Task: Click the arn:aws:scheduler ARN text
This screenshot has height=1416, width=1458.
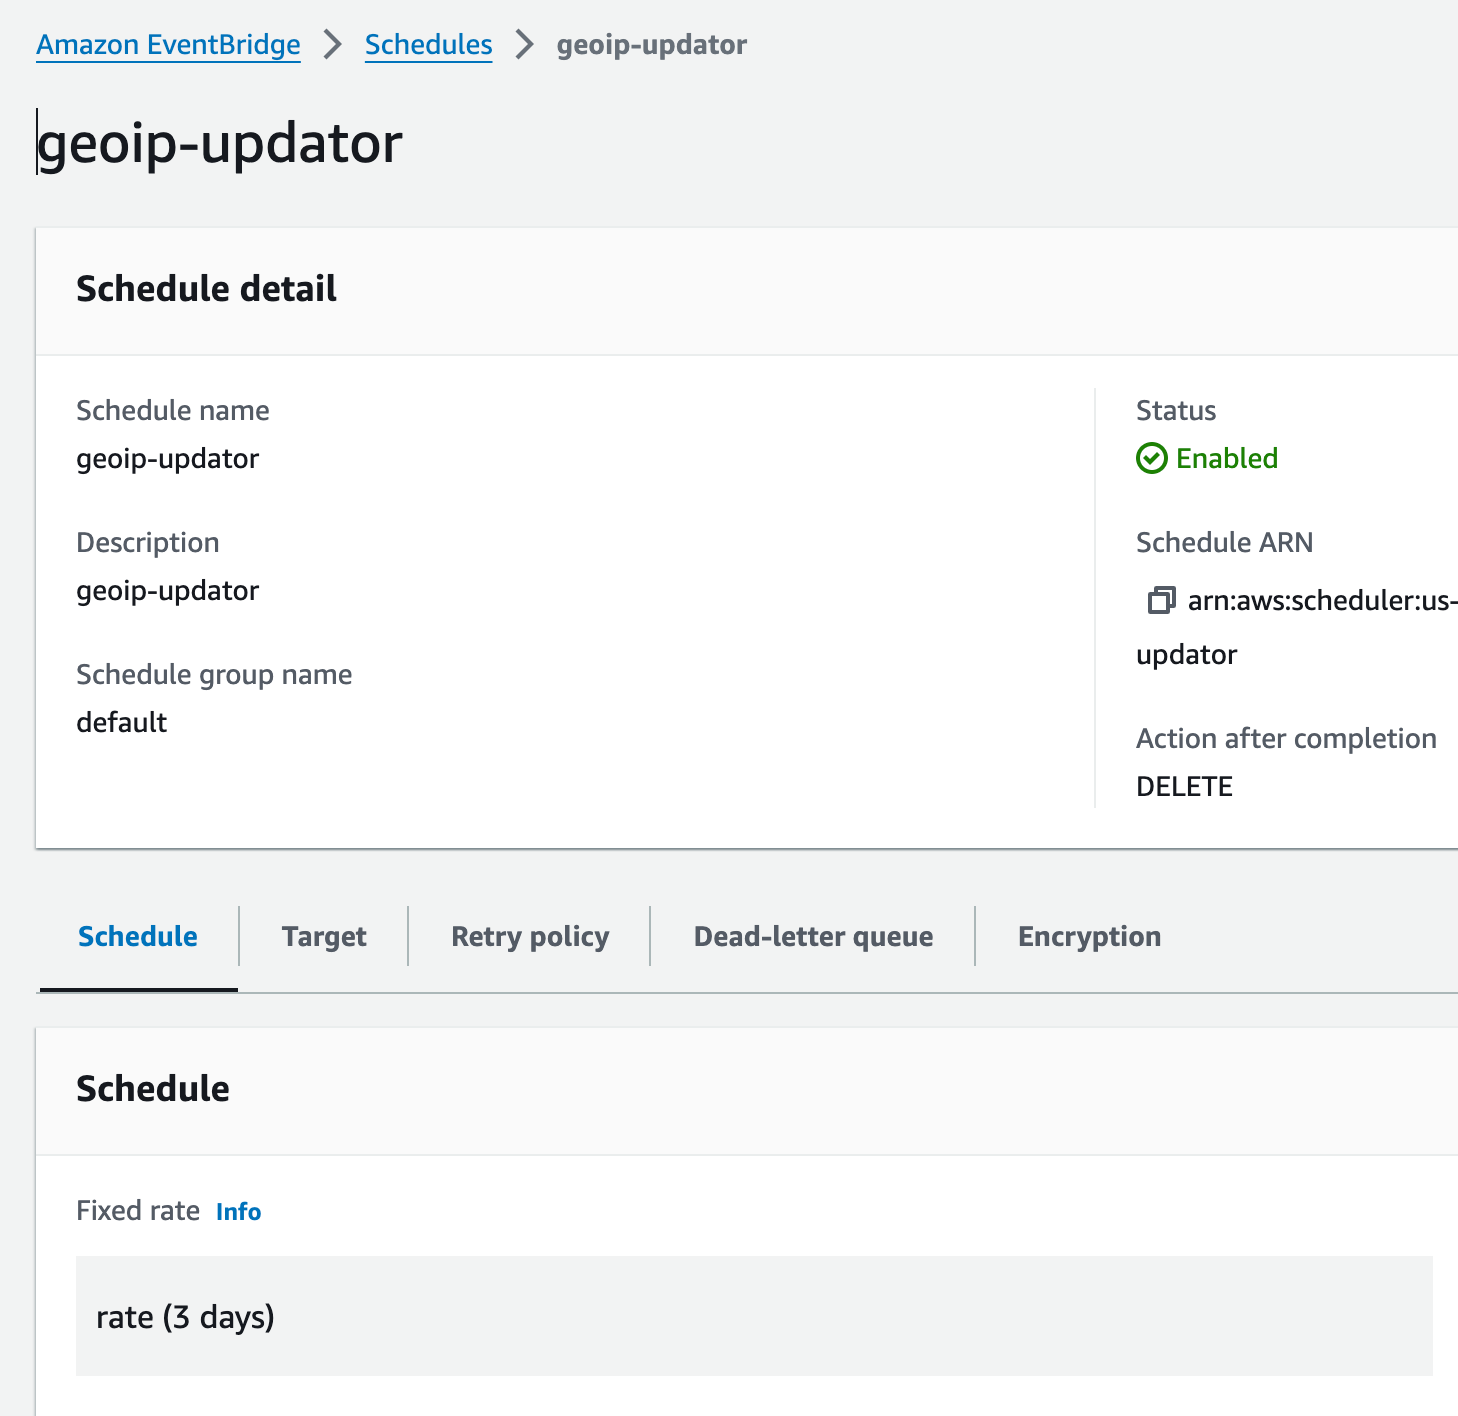Action: pos(1322,600)
